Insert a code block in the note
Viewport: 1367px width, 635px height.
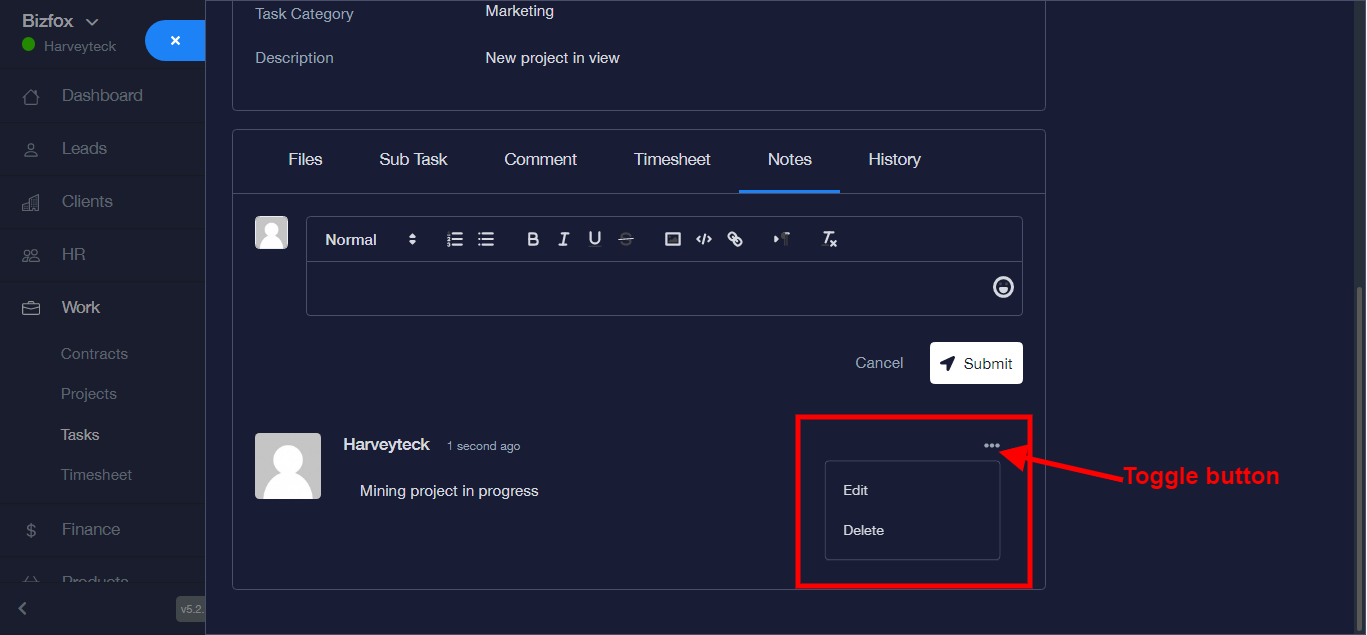tap(704, 239)
